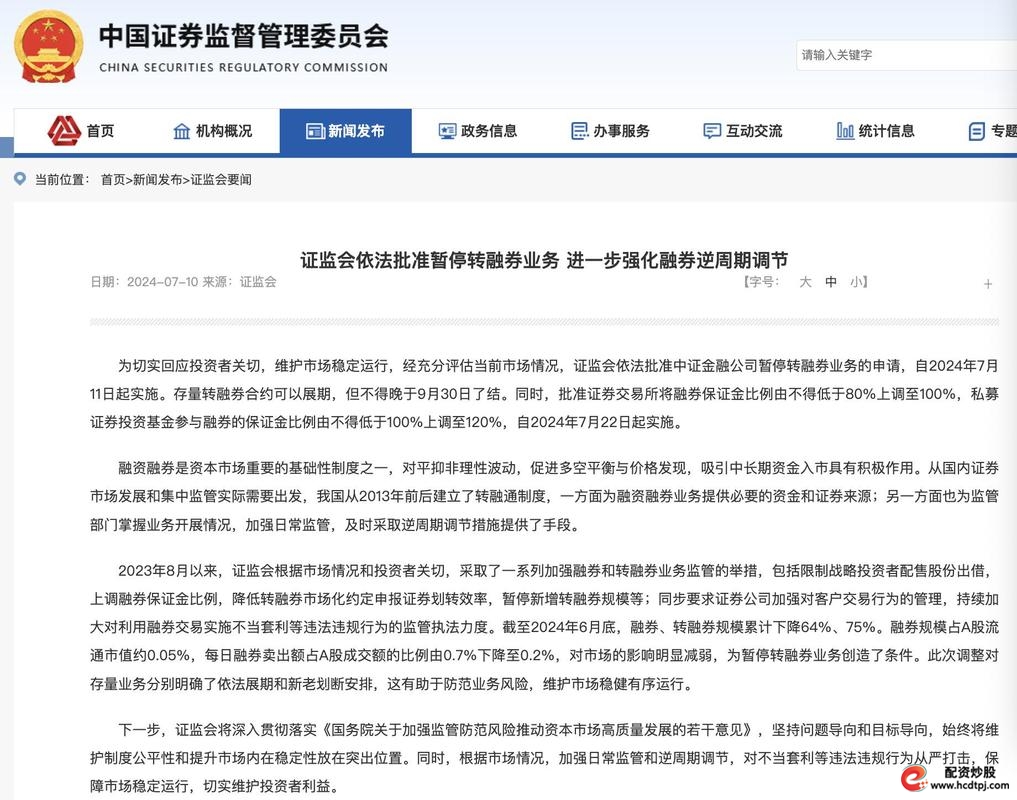Viewport: 1017px width, 800px height.
Task: Expand content with the plus icon
Action: (x=988, y=284)
